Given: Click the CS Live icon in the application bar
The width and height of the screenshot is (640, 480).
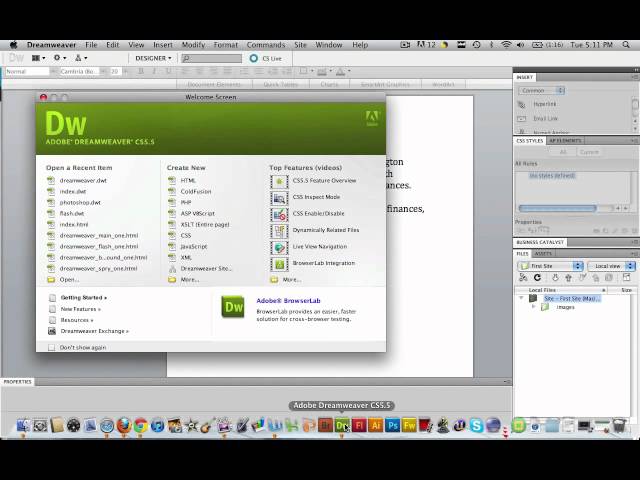Looking at the screenshot, I should tap(253, 58).
